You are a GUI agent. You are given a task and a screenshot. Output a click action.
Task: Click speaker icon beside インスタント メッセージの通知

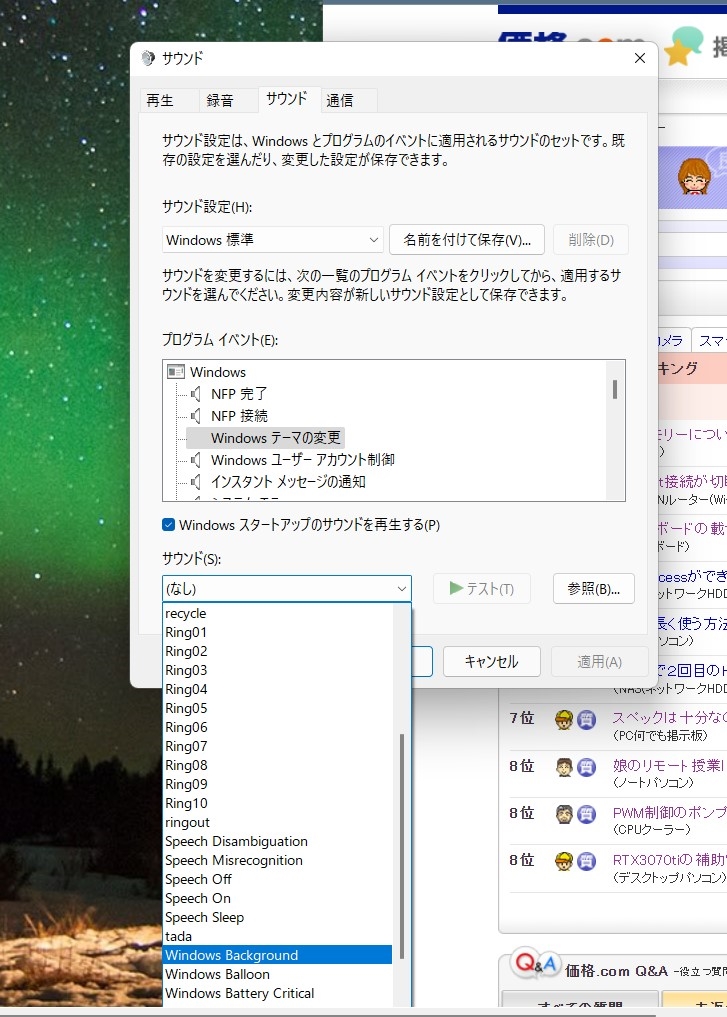pyautogui.click(x=195, y=482)
